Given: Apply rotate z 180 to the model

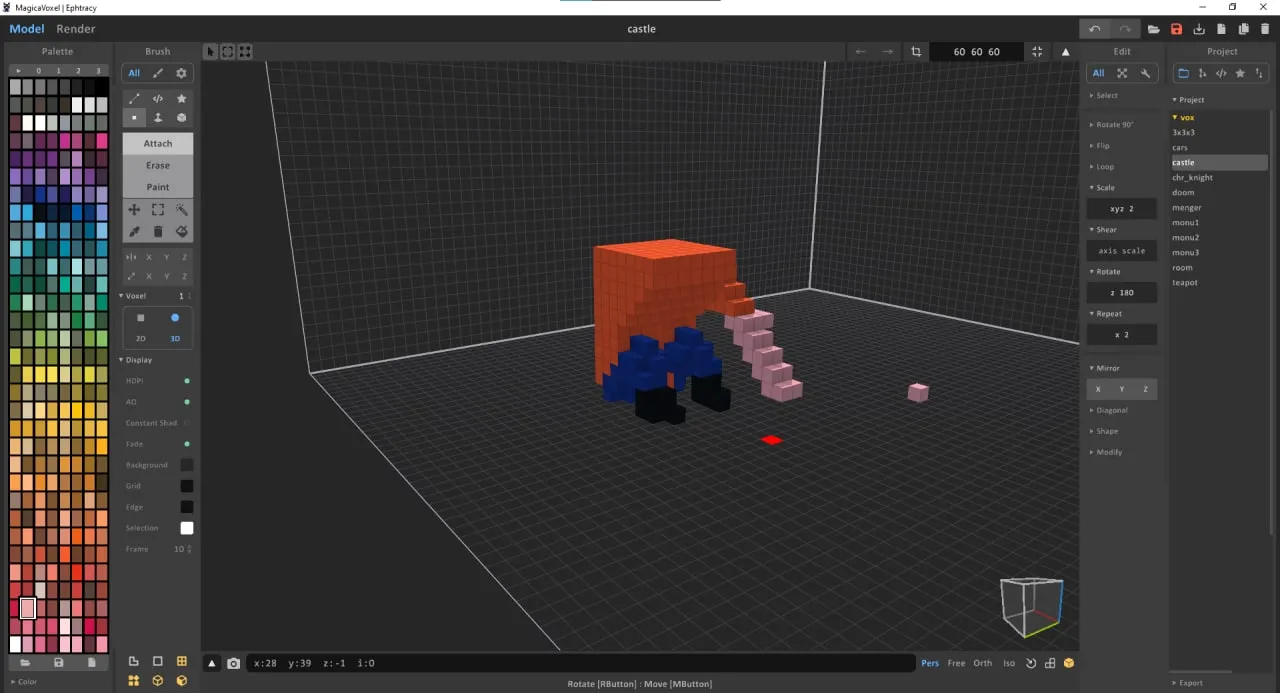Looking at the screenshot, I should coord(1121,292).
